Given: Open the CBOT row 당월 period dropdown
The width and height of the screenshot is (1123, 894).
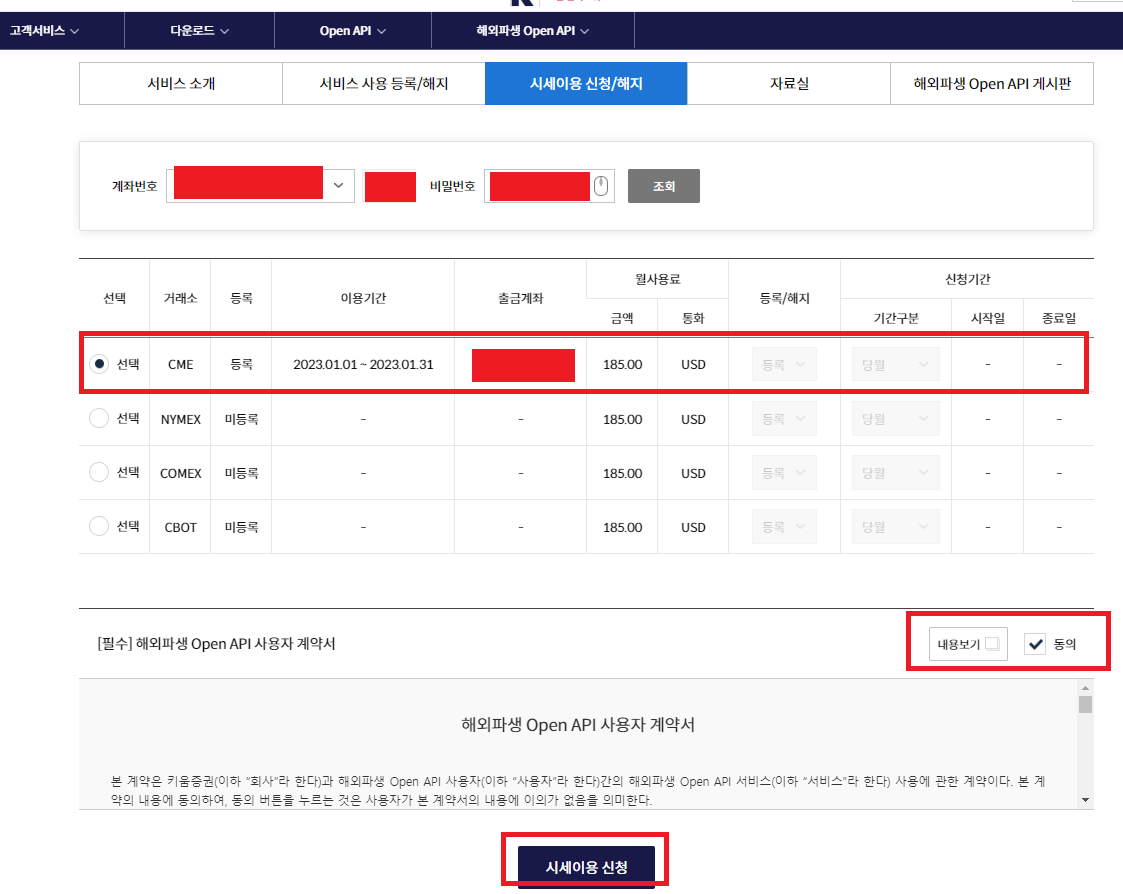Looking at the screenshot, I should (x=895, y=527).
